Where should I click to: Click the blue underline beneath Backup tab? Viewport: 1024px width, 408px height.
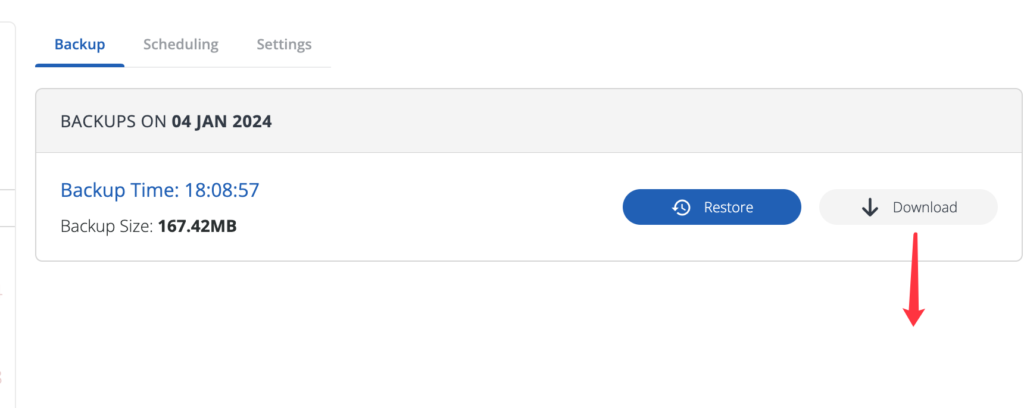tap(80, 65)
